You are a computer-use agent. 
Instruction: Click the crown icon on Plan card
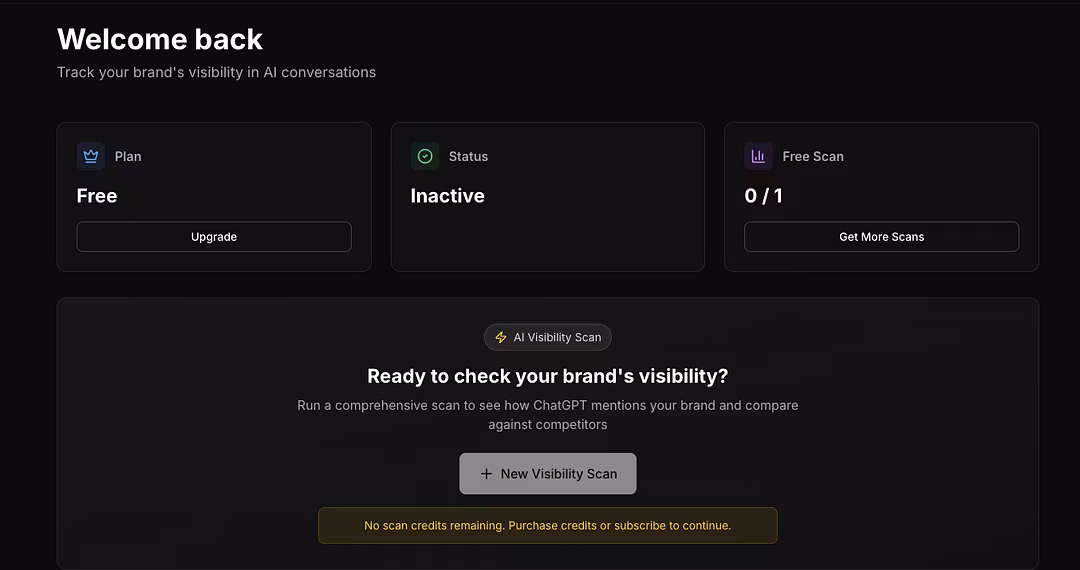click(x=91, y=156)
